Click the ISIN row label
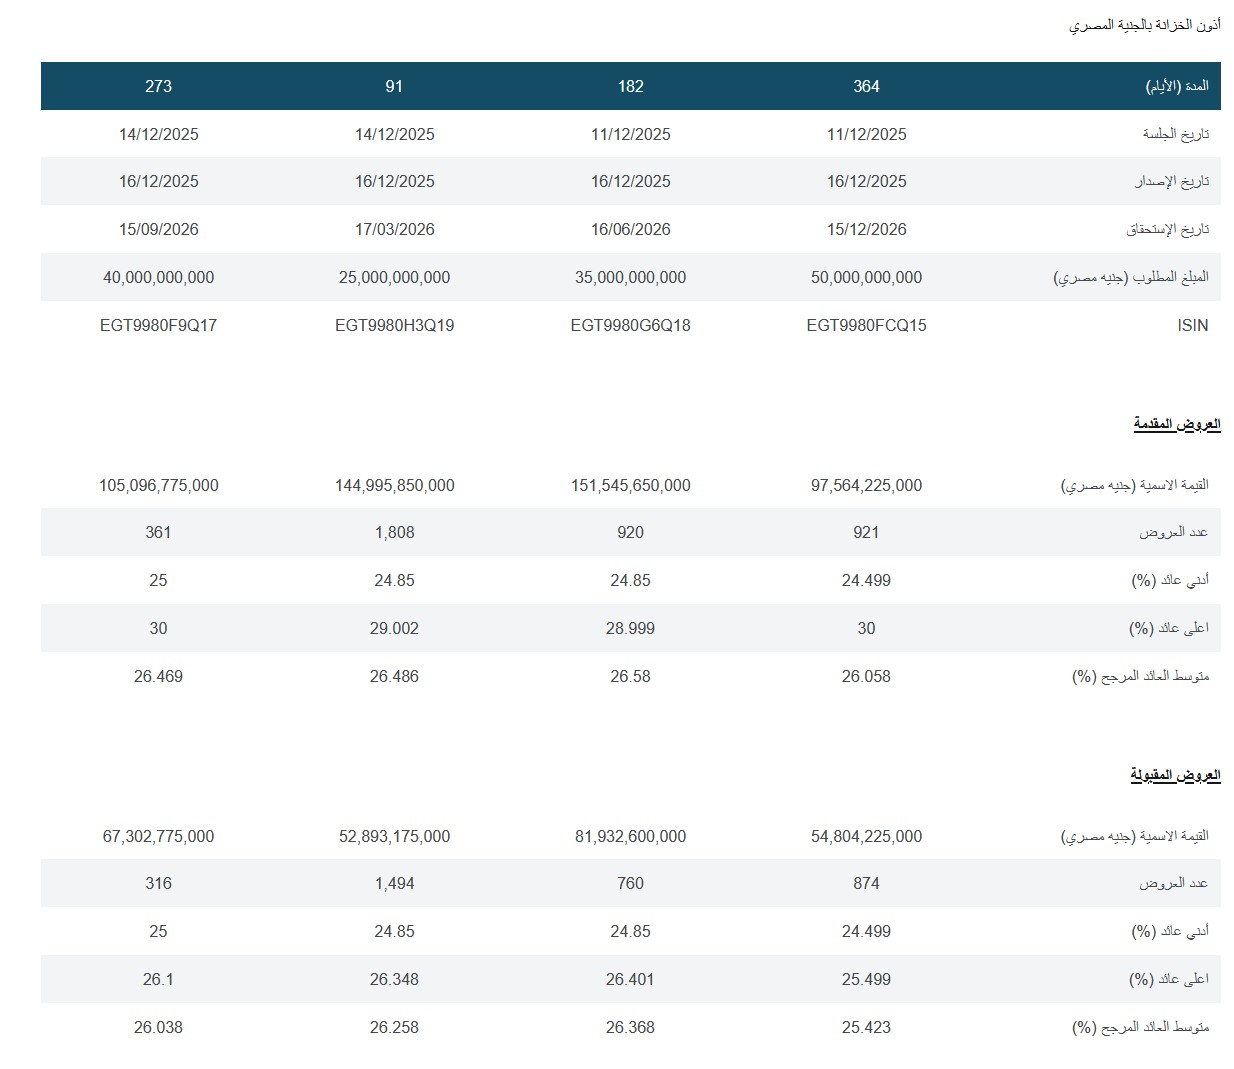This screenshot has height=1069, width=1234. click(1192, 325)
